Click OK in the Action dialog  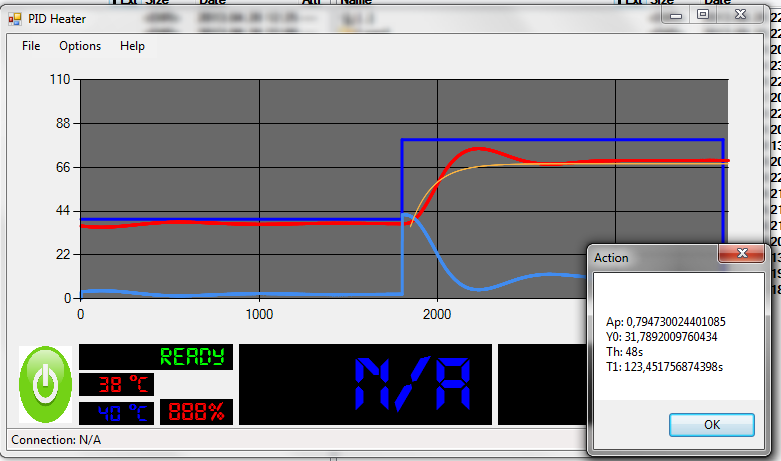coord(711,425)
